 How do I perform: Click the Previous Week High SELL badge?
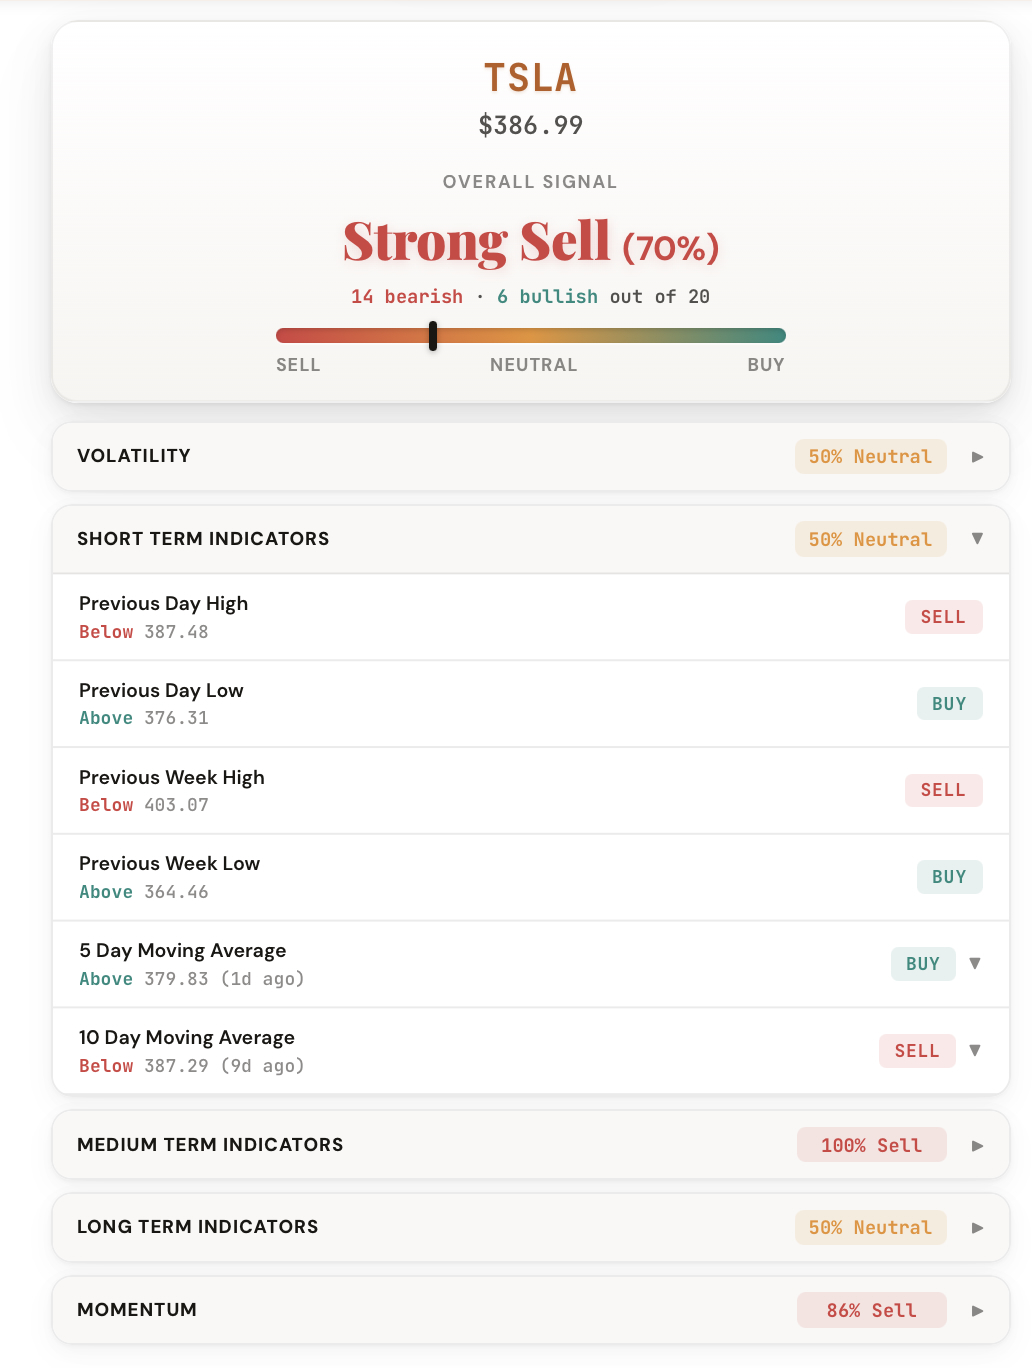click(943, 790)
